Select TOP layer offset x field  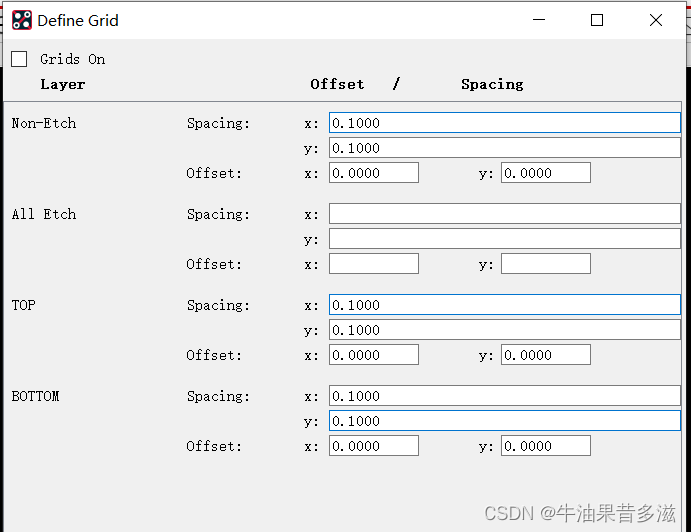(373, 355)
